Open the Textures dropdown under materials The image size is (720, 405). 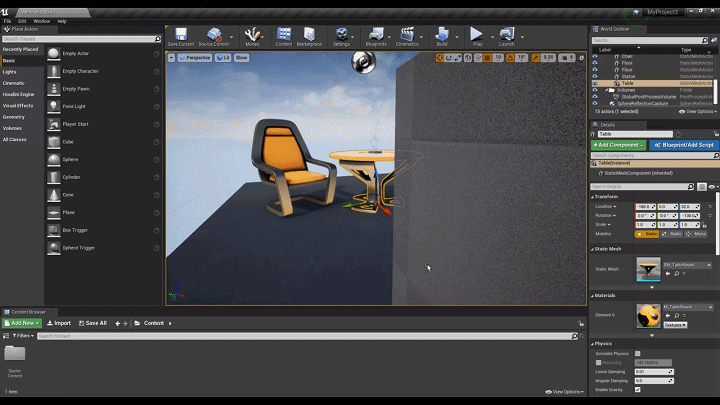tap(675, 325)
